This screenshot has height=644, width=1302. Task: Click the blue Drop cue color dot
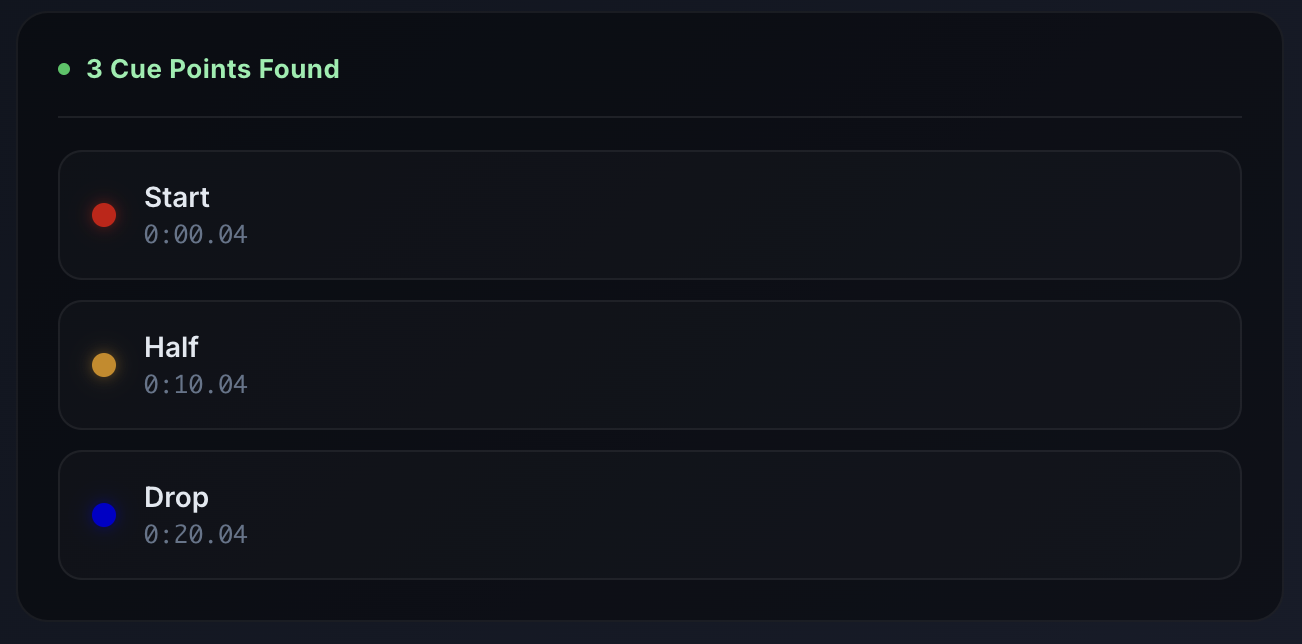104,515
